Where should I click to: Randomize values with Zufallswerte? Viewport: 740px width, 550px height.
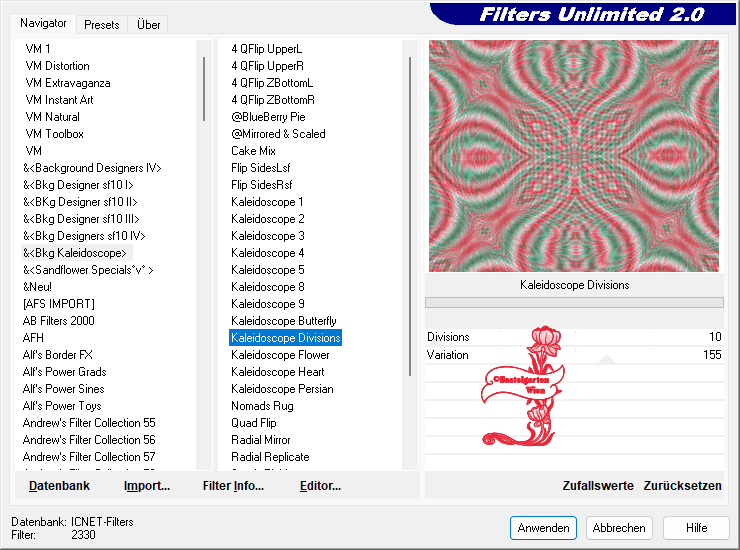tap(597, 486)
